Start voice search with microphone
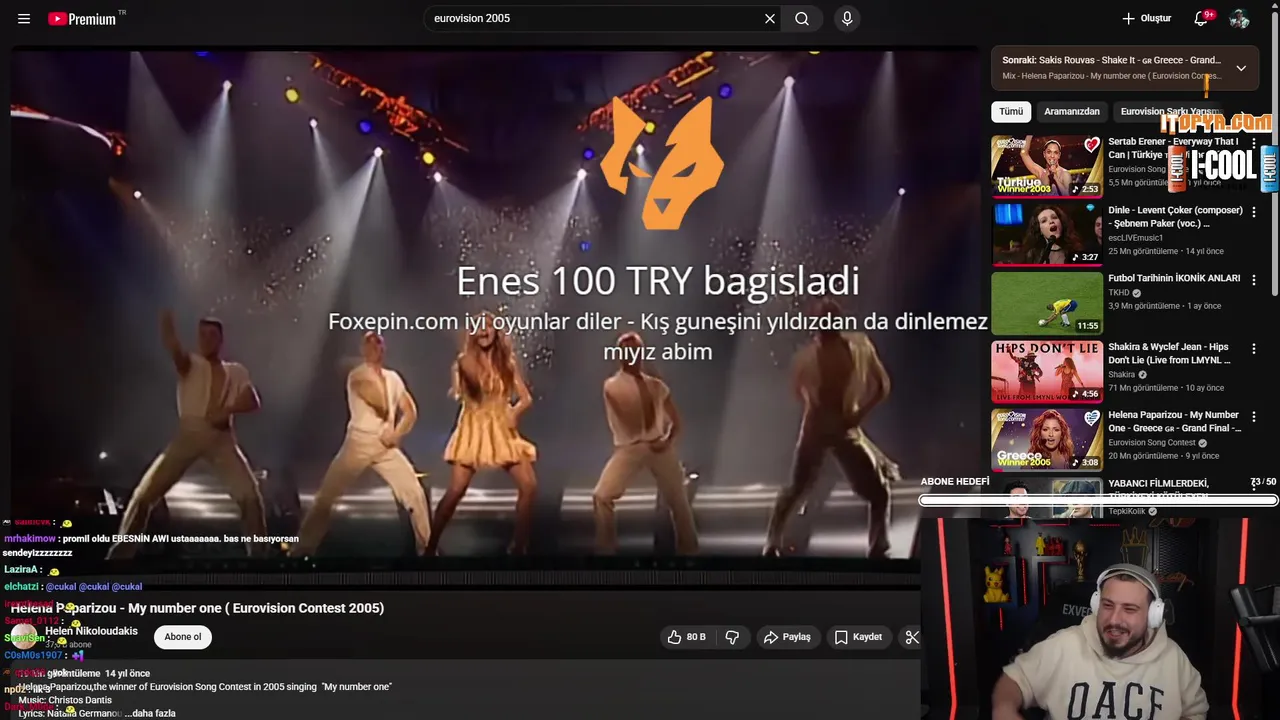1280x720 pixels. click(847, 19)
